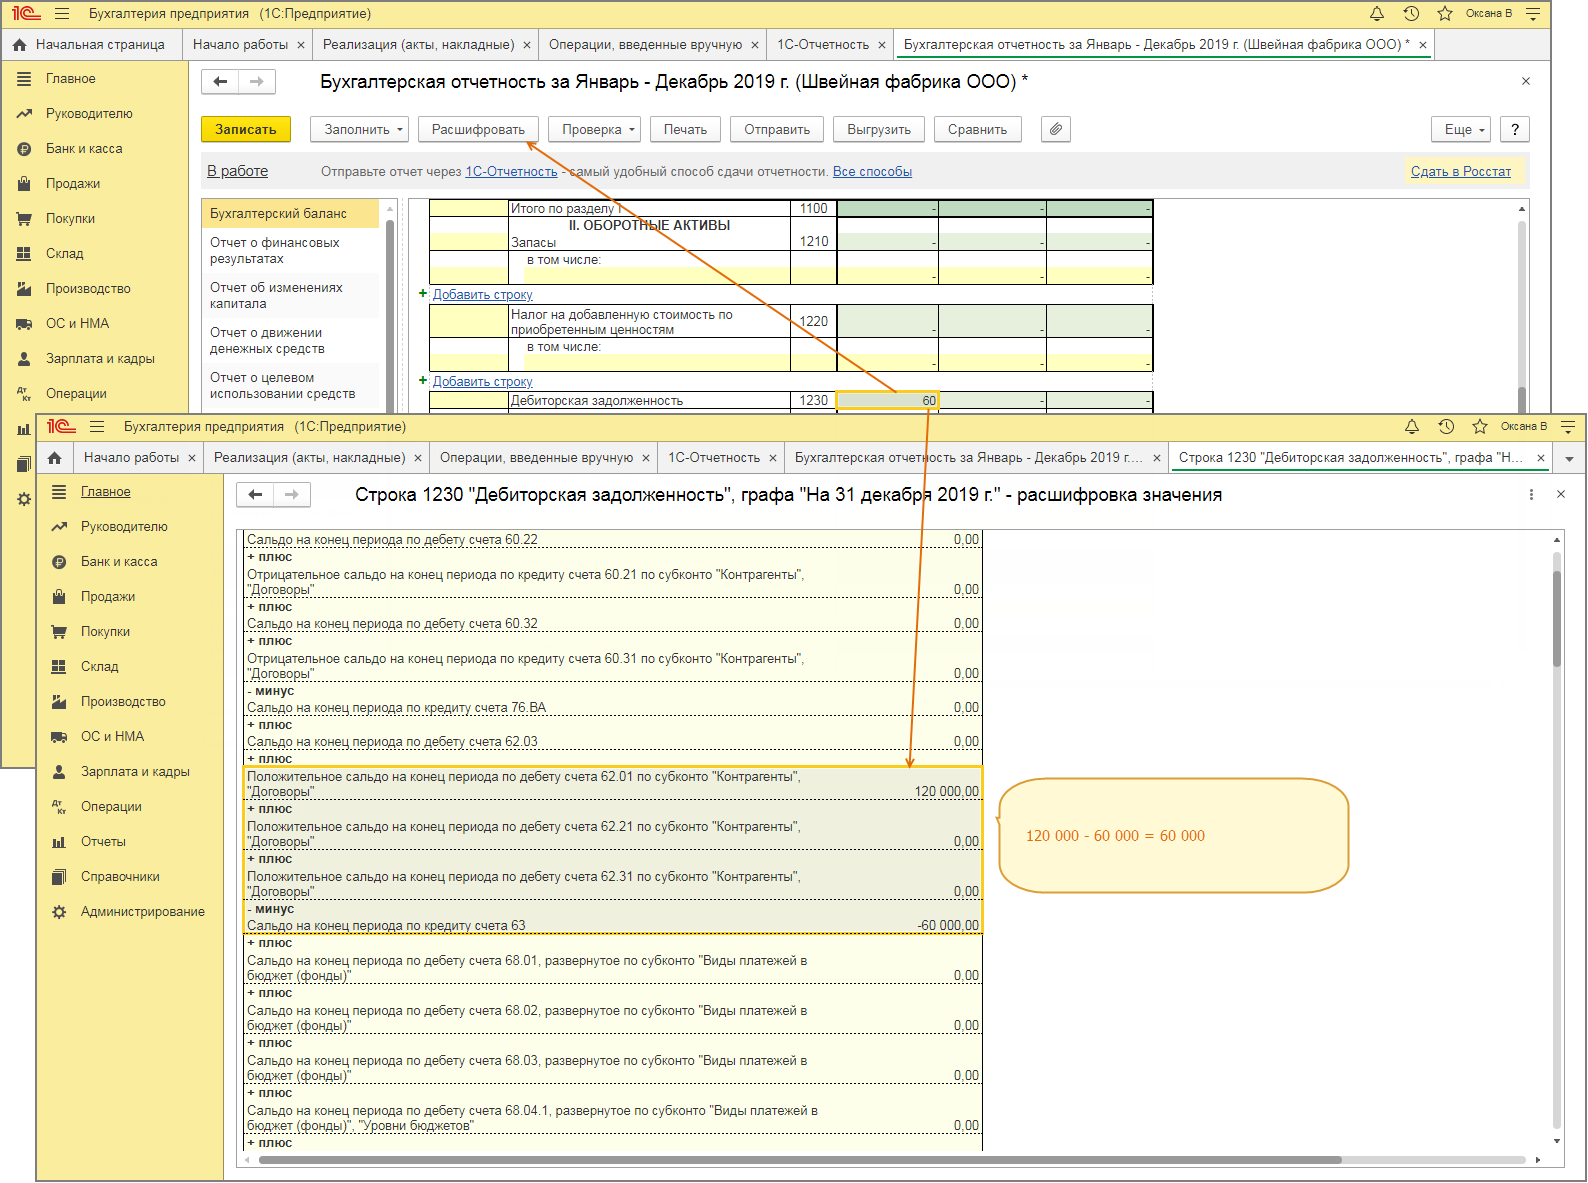The height and width of the screenshot is (1183, 1588).
Task: Click the vertical scrollbar of decryption report
Action: [x=1557, y=618]
